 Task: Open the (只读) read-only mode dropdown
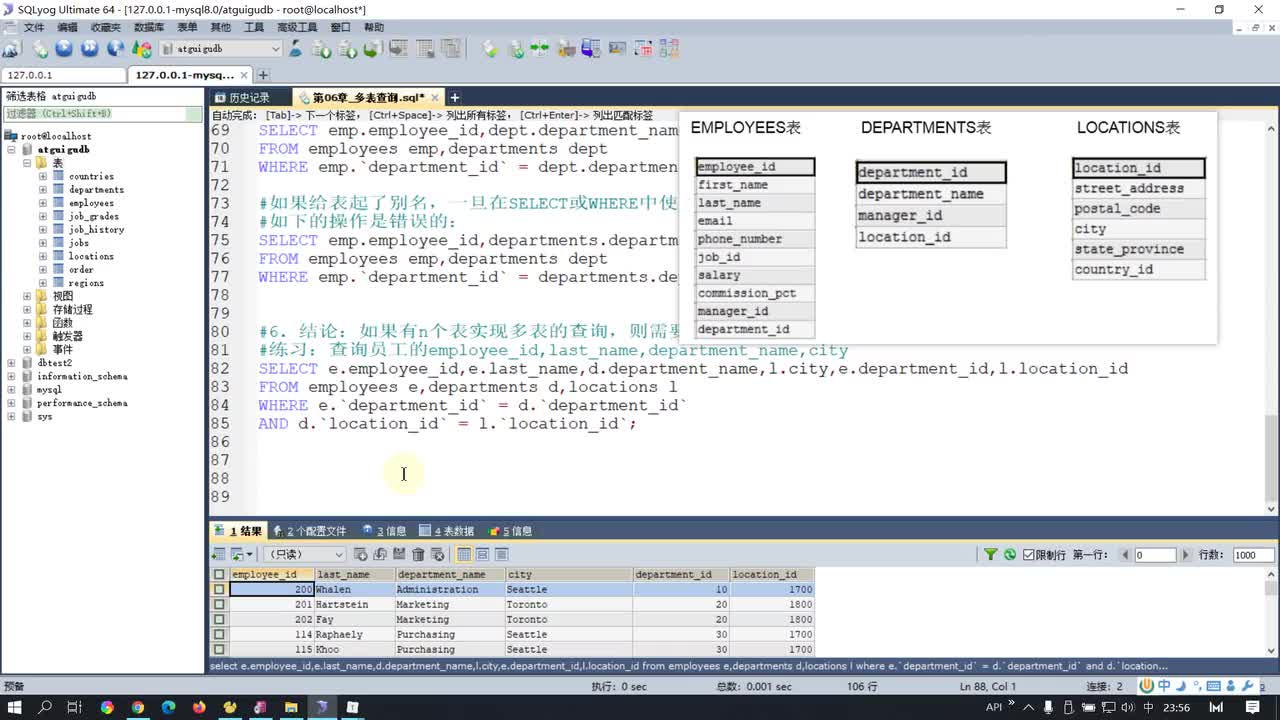[x=303, y=554]
